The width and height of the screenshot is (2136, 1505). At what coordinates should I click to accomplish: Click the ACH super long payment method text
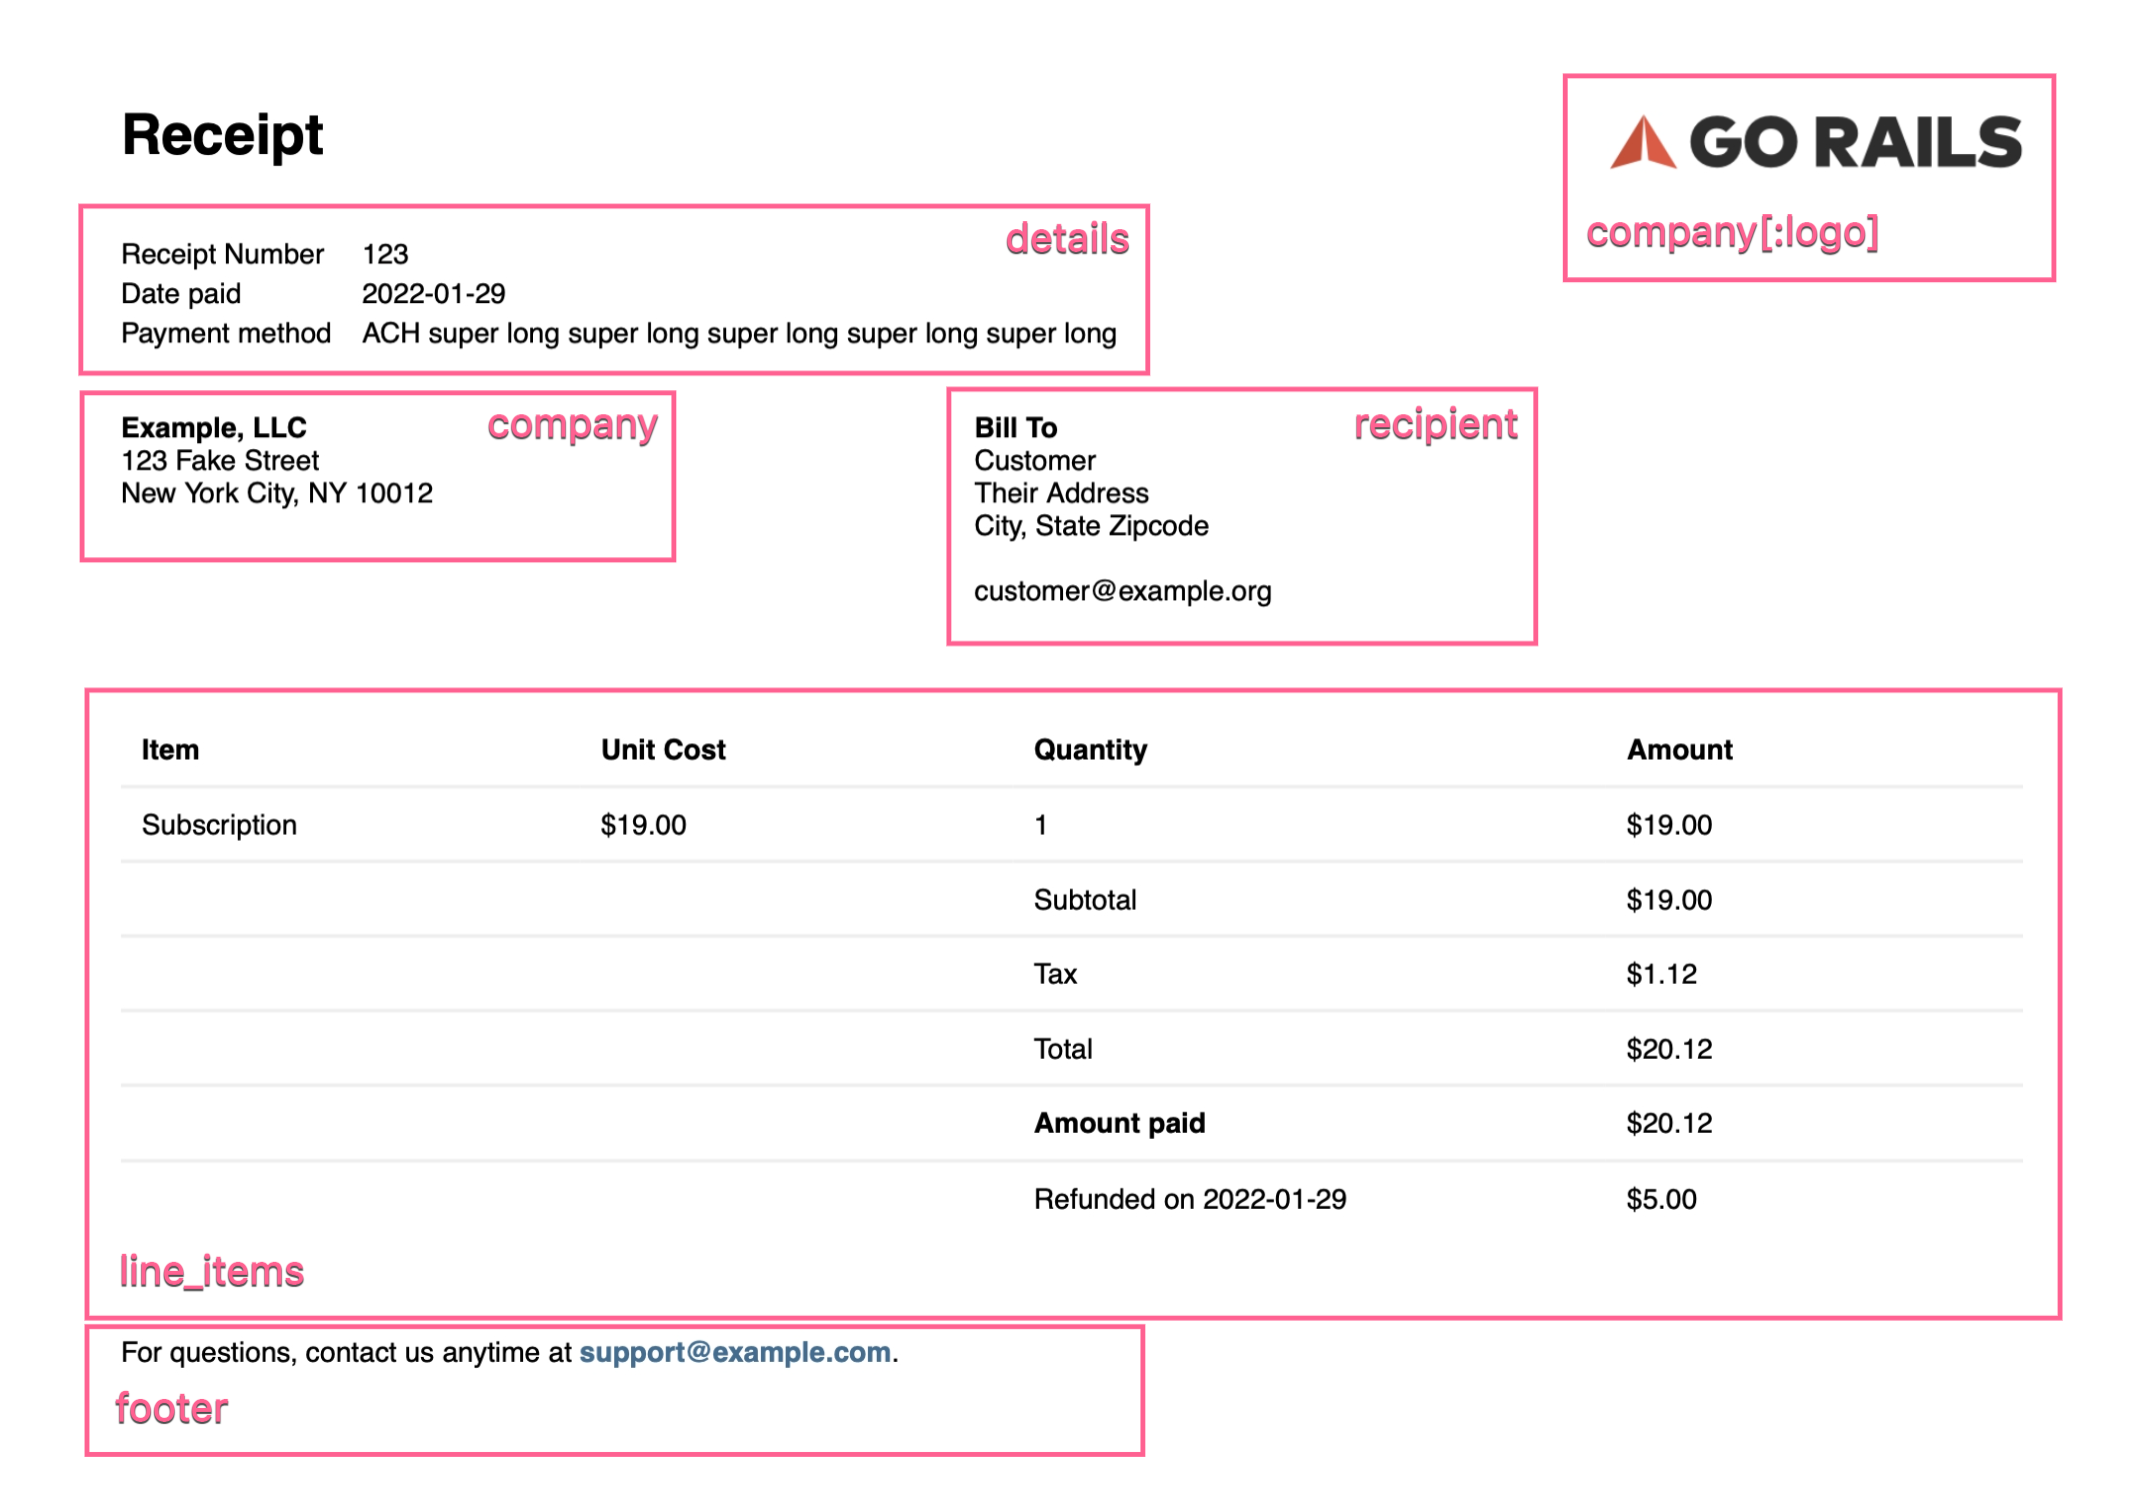738,333
